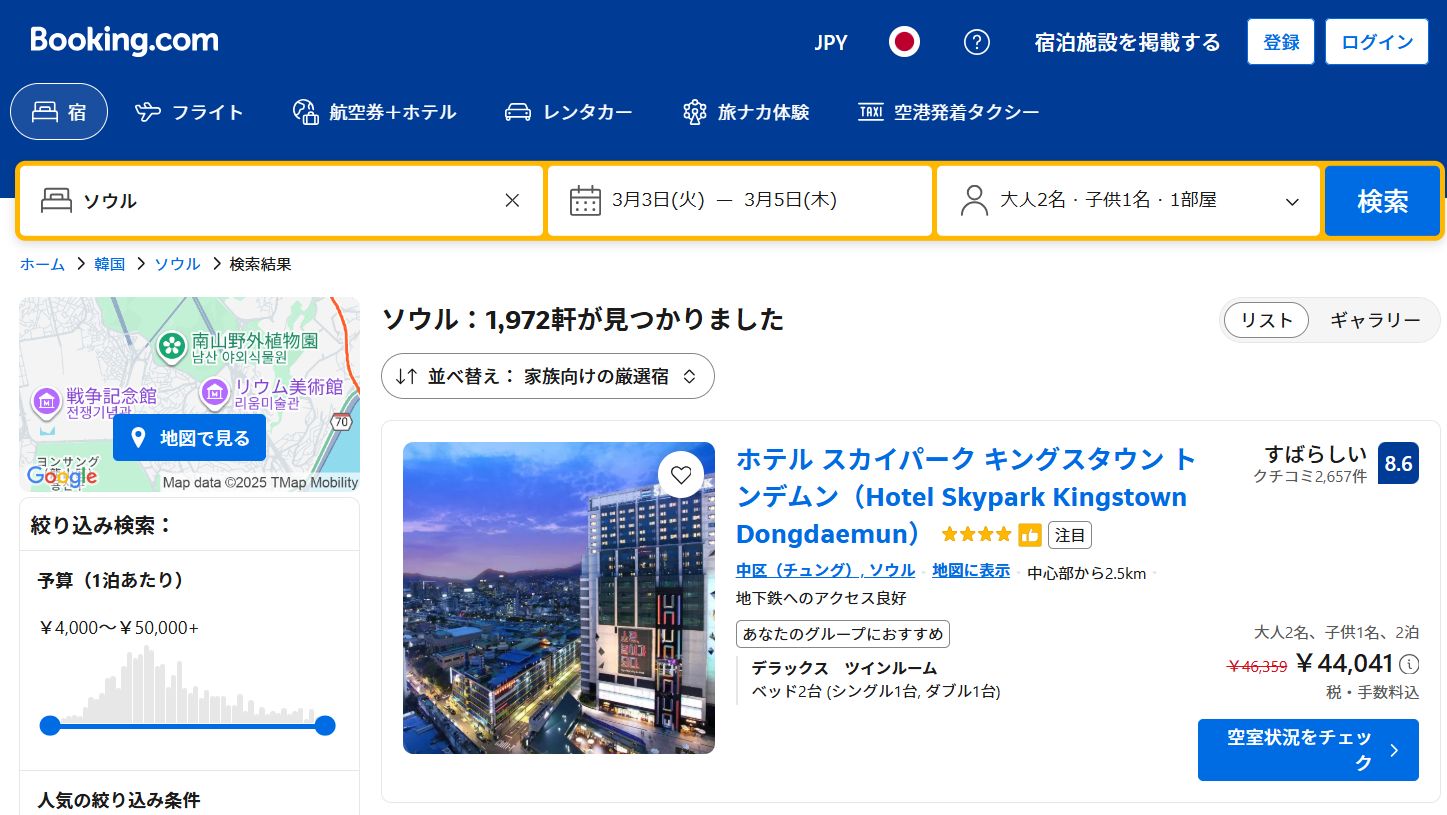Open the 旅ナカ体験 section
1447x815 pixels.
[x=694, y=112]
